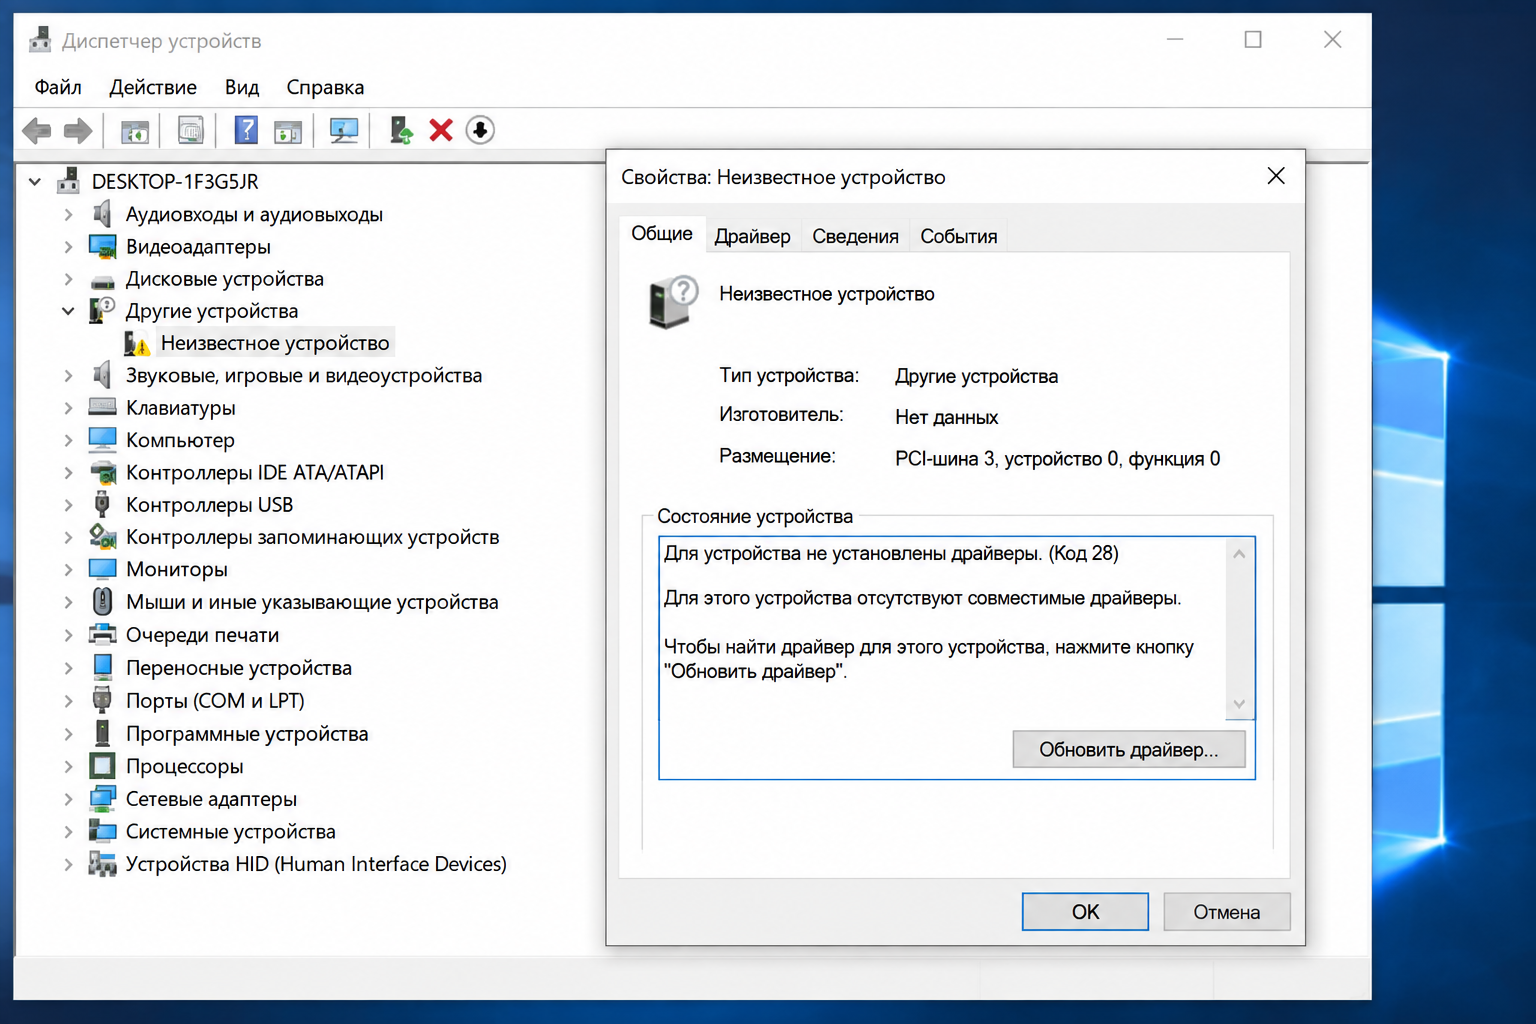Screen dimensions: 1536x1024
Task: Expand the Переносные устройства category
Action: [68, 668]
